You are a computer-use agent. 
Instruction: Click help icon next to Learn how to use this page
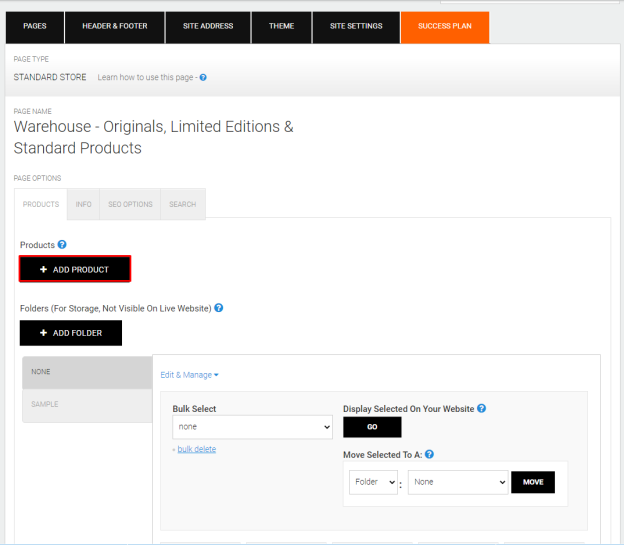tap(203, 77)
